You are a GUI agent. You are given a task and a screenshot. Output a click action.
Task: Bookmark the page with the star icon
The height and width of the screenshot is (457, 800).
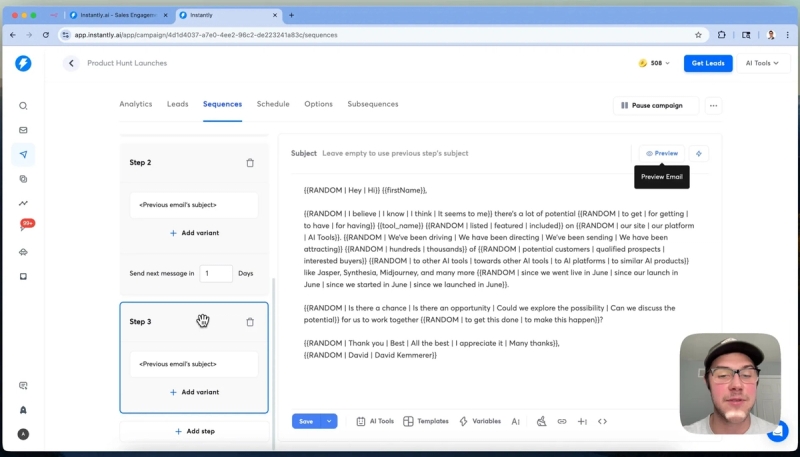tap(698, 35)
